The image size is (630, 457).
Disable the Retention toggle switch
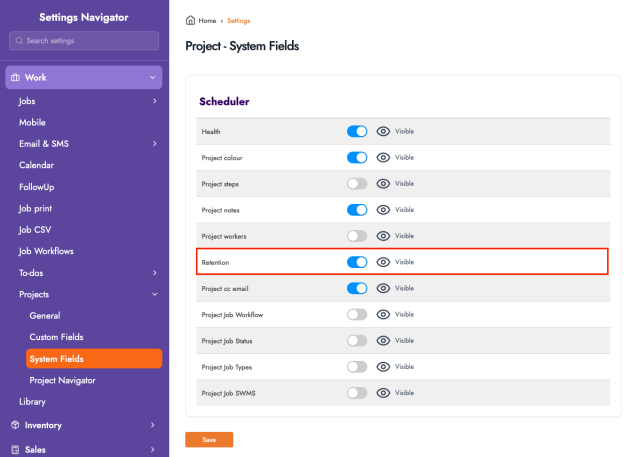coord(357,262)
